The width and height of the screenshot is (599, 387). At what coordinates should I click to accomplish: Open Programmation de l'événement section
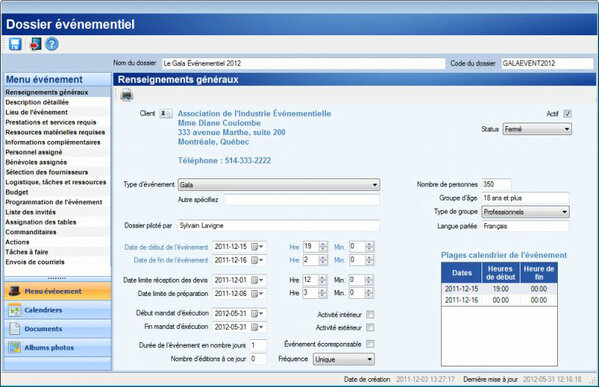(x=57, y=202)
